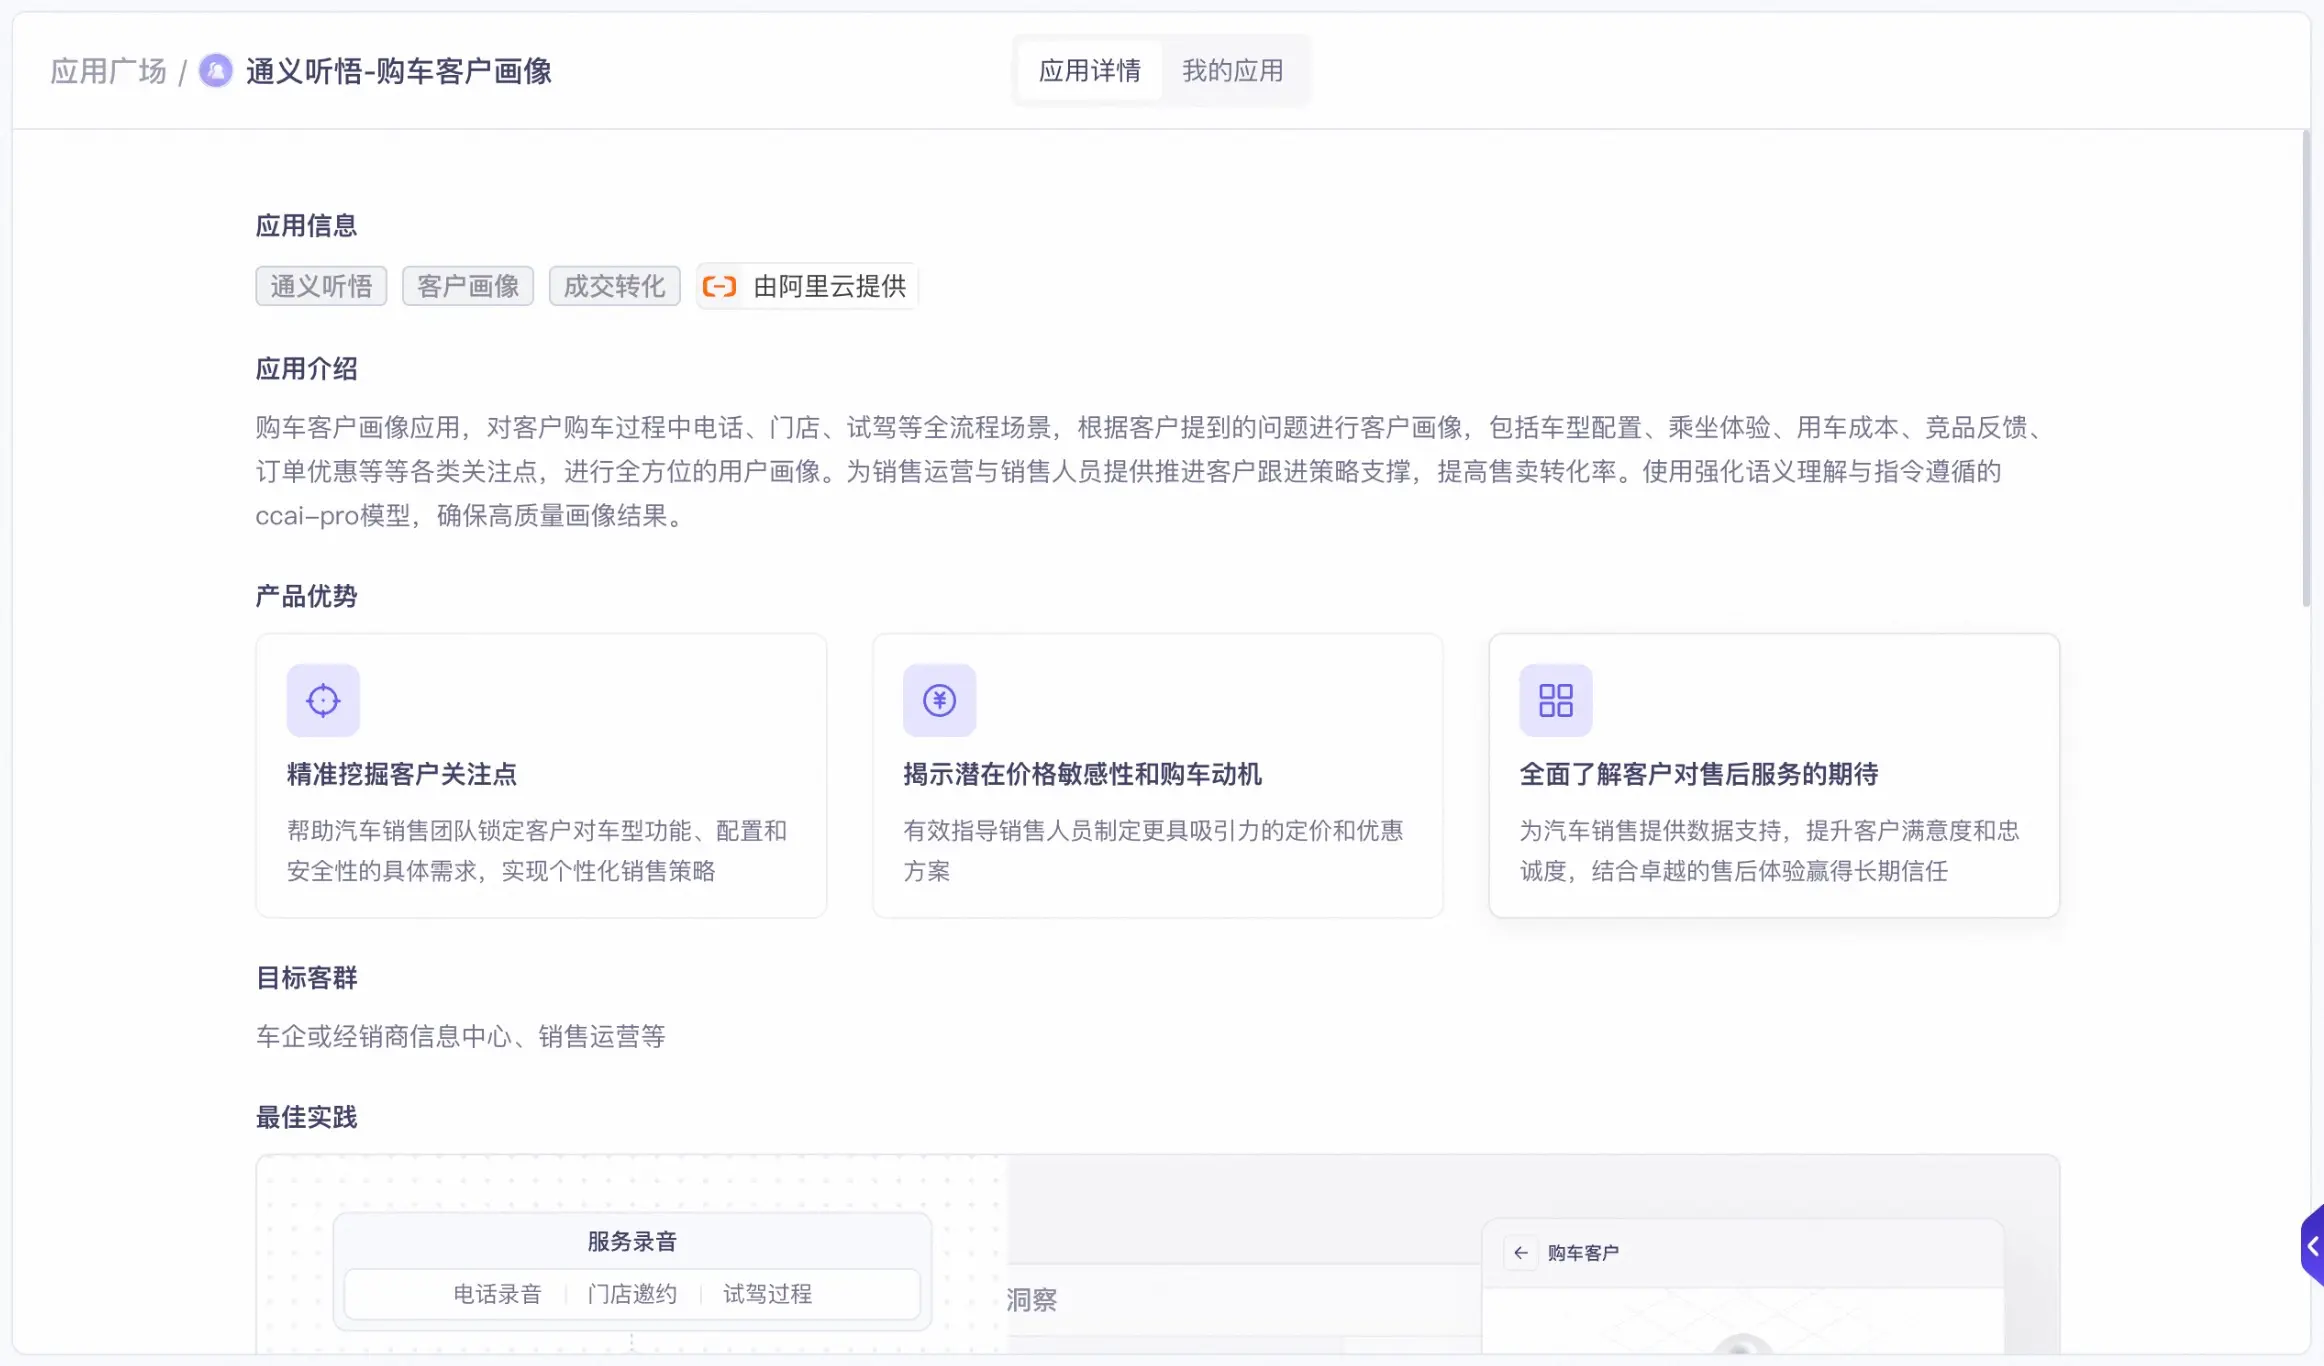Click the 目标客群 section heading
Image resolution: width=2324 pixels, height=1366 pixels.
click(x=307, y=978)
